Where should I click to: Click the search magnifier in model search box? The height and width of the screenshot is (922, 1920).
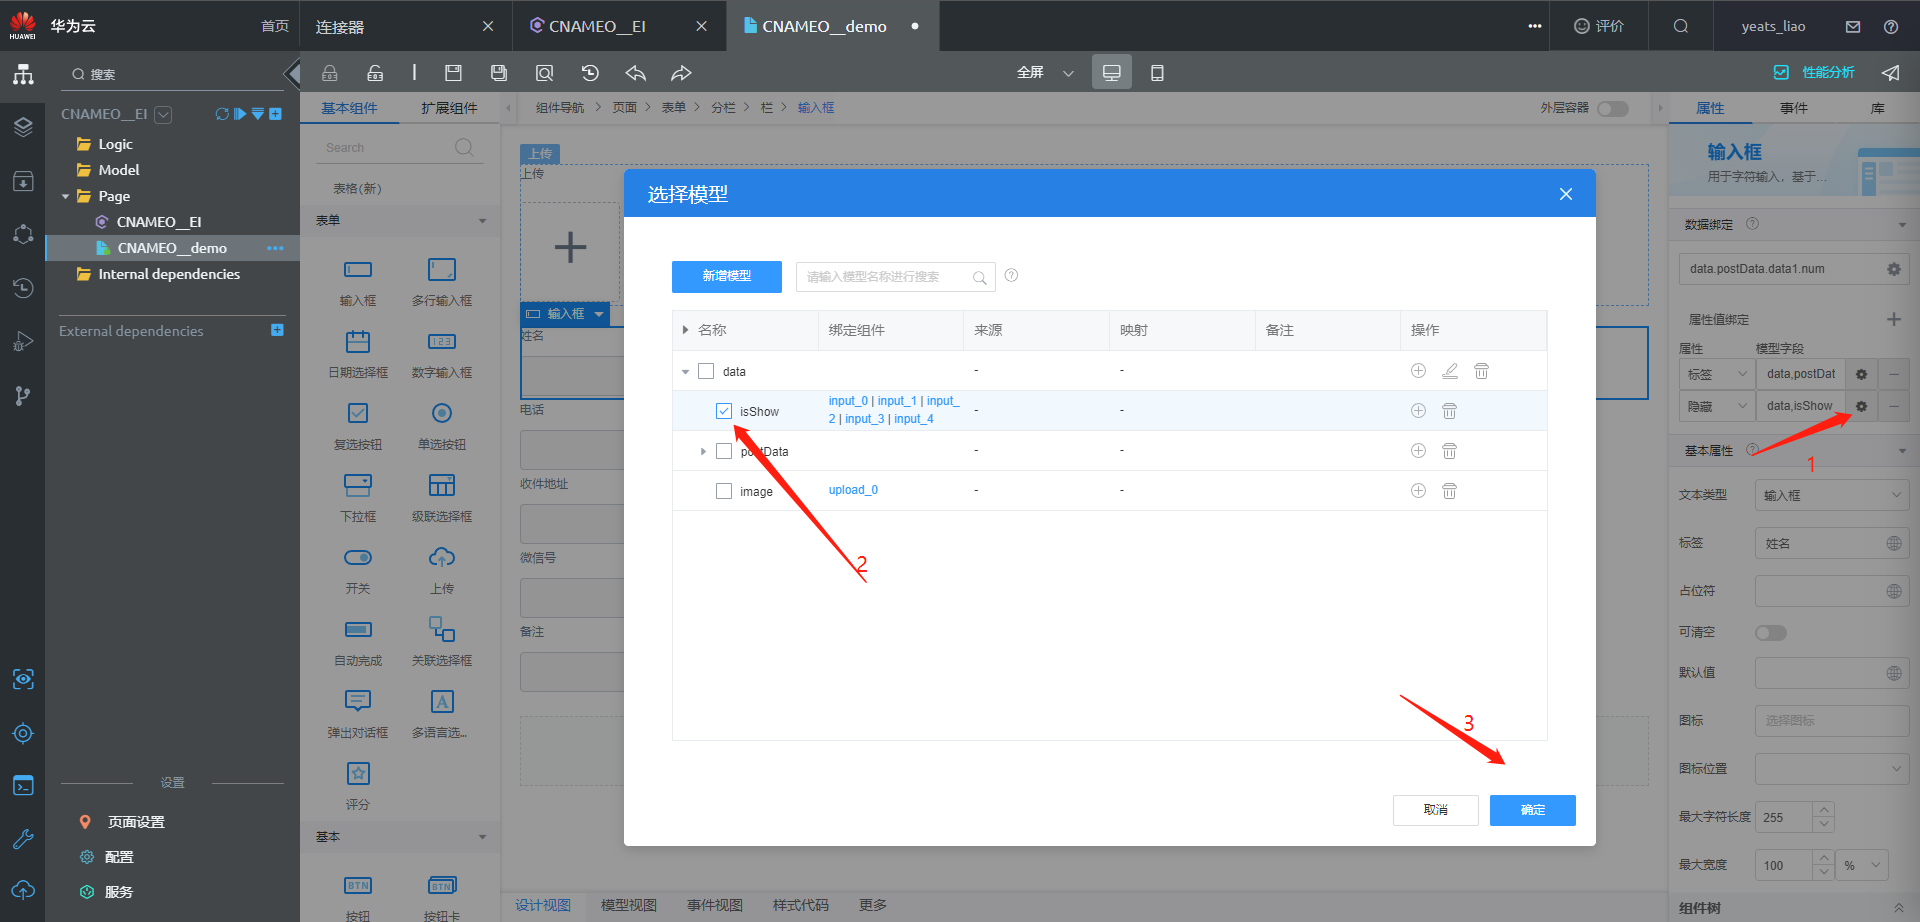click(979, 278)
